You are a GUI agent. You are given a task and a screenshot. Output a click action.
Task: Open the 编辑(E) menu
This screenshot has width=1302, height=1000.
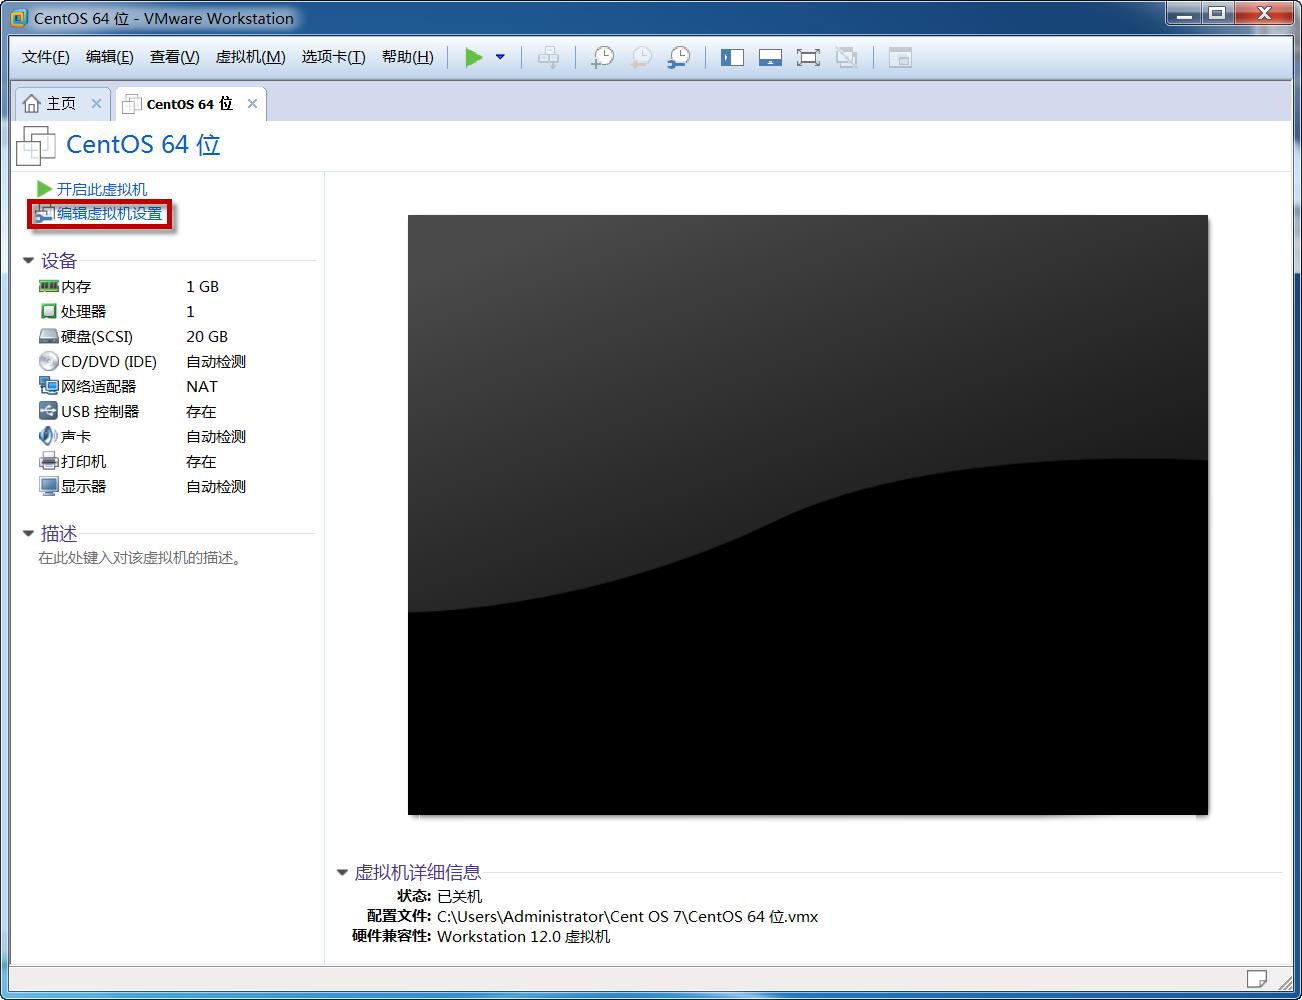tap(110, 57)
